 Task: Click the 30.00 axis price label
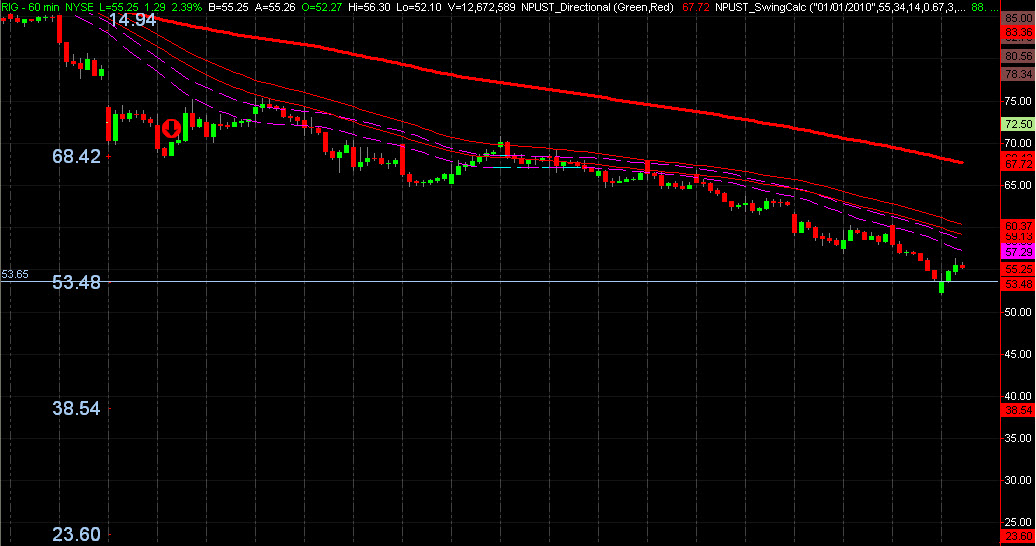tap(1018, 481)
